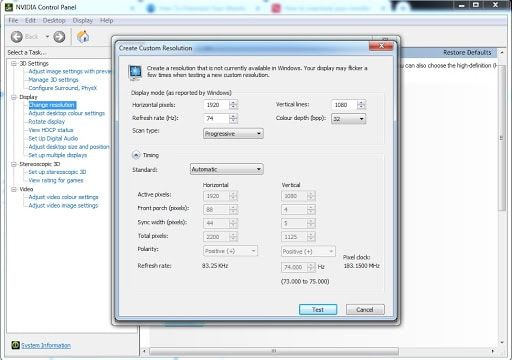
Task: Select View HDCP status
Action: coord(51,130)
